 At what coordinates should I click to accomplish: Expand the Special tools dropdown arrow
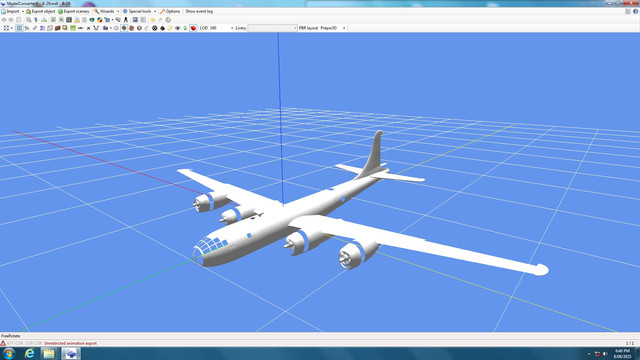point(155,11)
